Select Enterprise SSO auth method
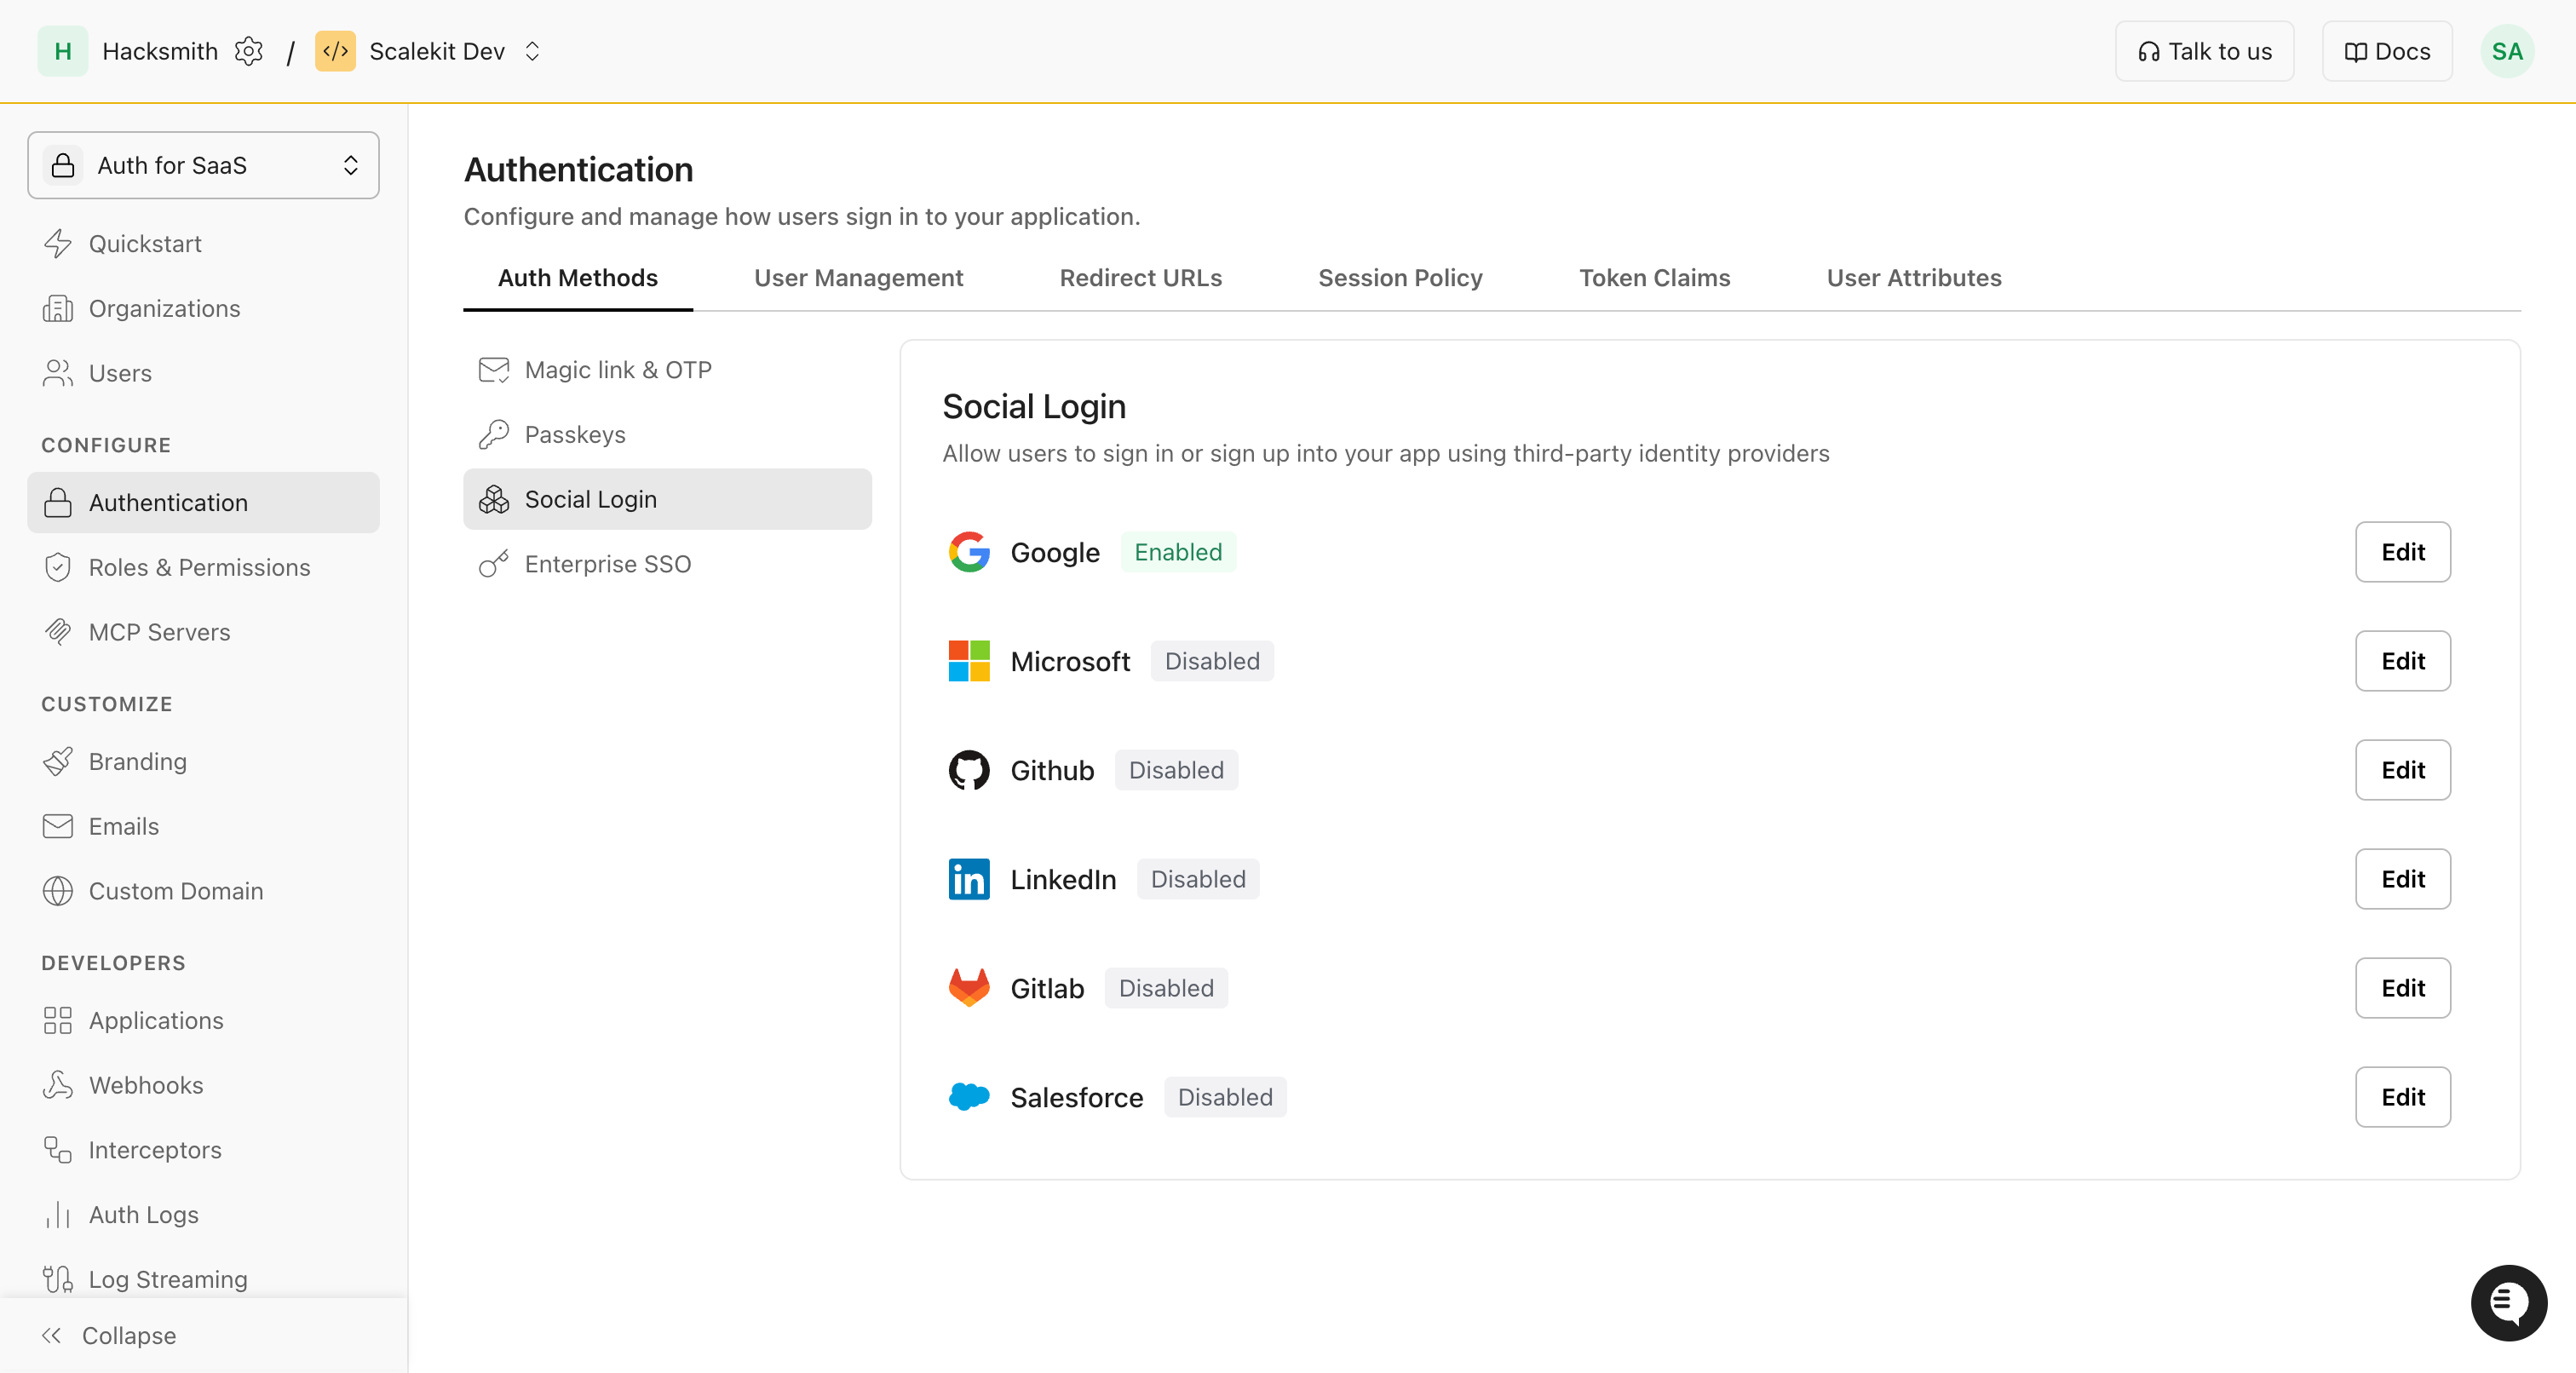The width and height of the screenshot is (2576, 1373). (x=667, y=564)
